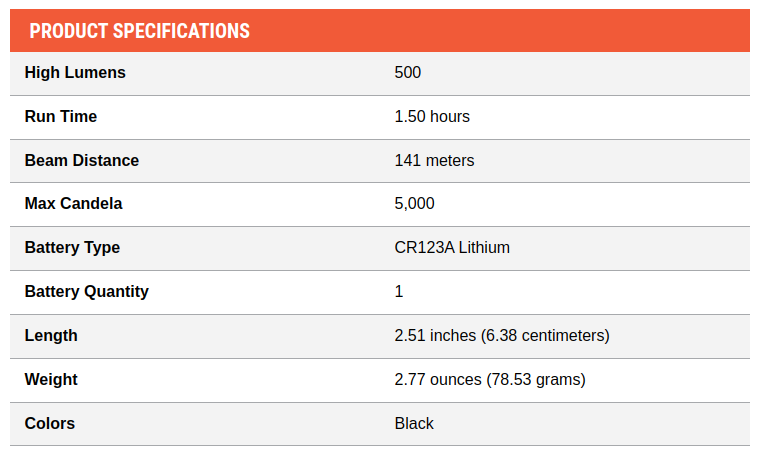Select the Length label
The height and width of the screenshot is (452, 757).
pyautogui.click(x=51, y=336)
